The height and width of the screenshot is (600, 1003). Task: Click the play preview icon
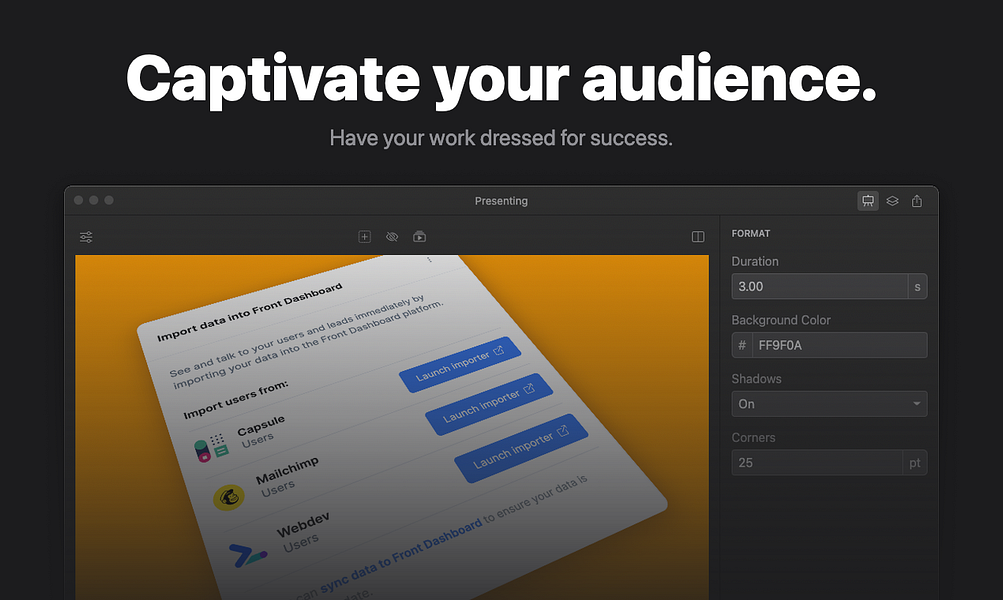[420, 237]
